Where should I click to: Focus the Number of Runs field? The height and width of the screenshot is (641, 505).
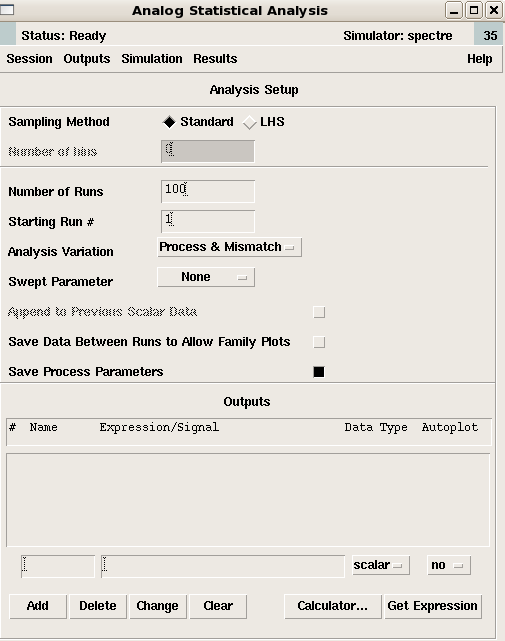point(208,191)
